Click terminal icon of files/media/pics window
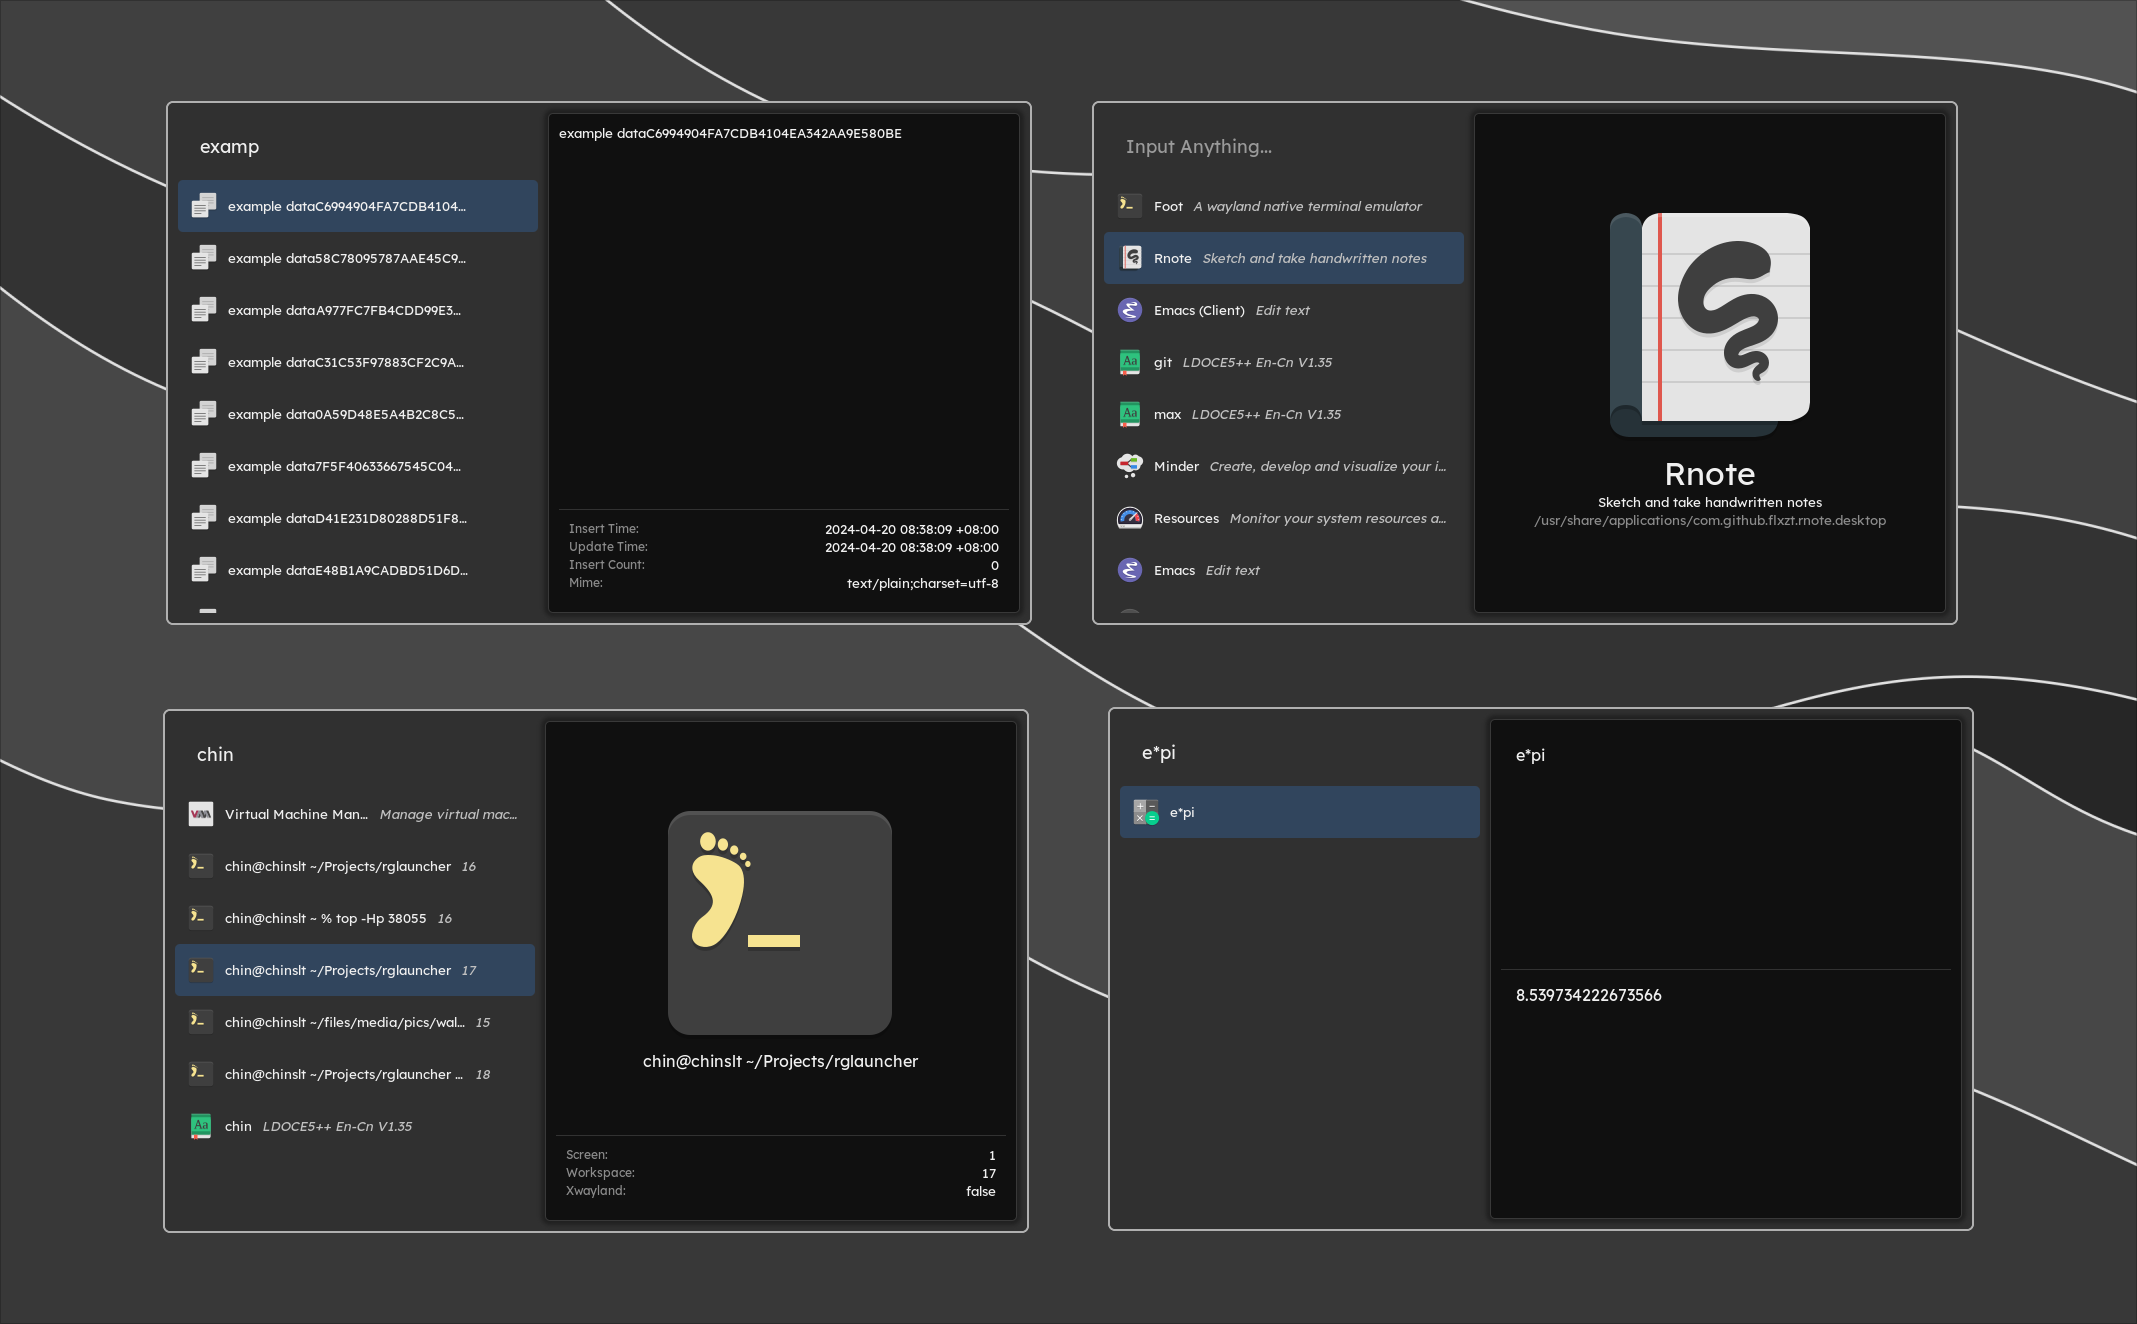 tap(201, 1022)
